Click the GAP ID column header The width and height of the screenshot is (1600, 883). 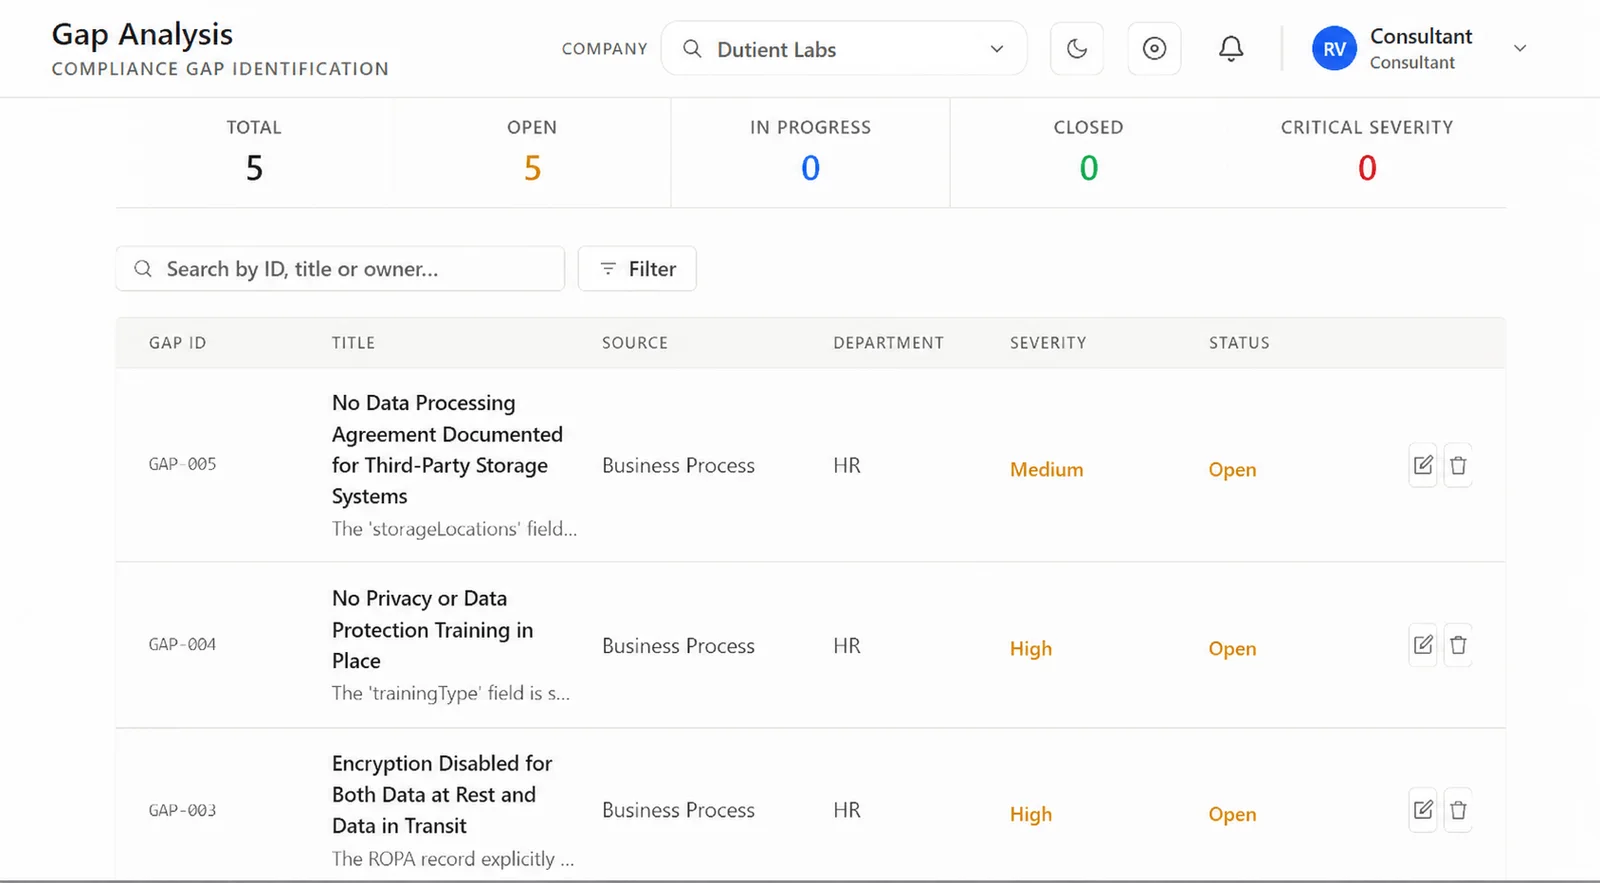click(177, 343)
